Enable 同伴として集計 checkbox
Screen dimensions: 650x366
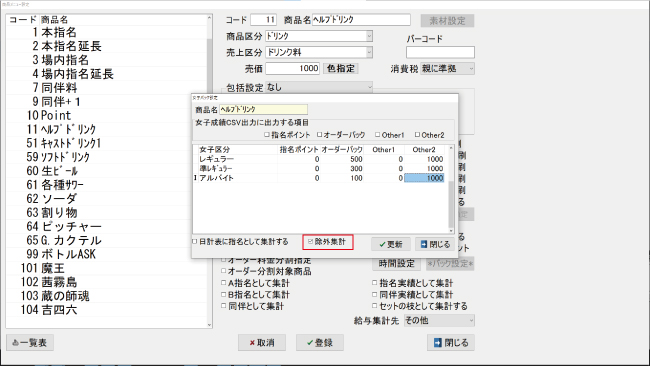pyautogui.click(x=224, y=306)
